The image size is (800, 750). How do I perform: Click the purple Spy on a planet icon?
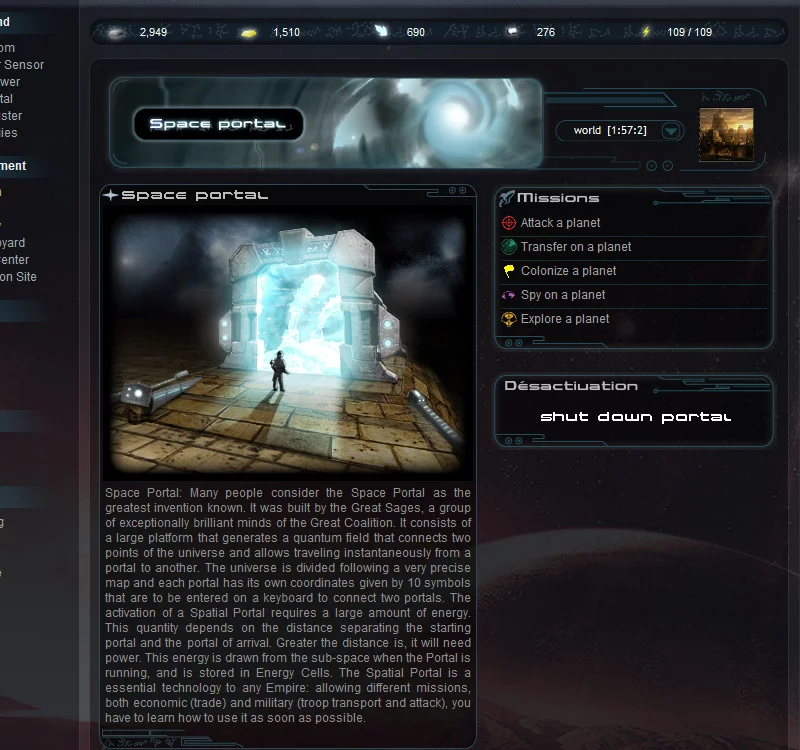coord(509,295)
